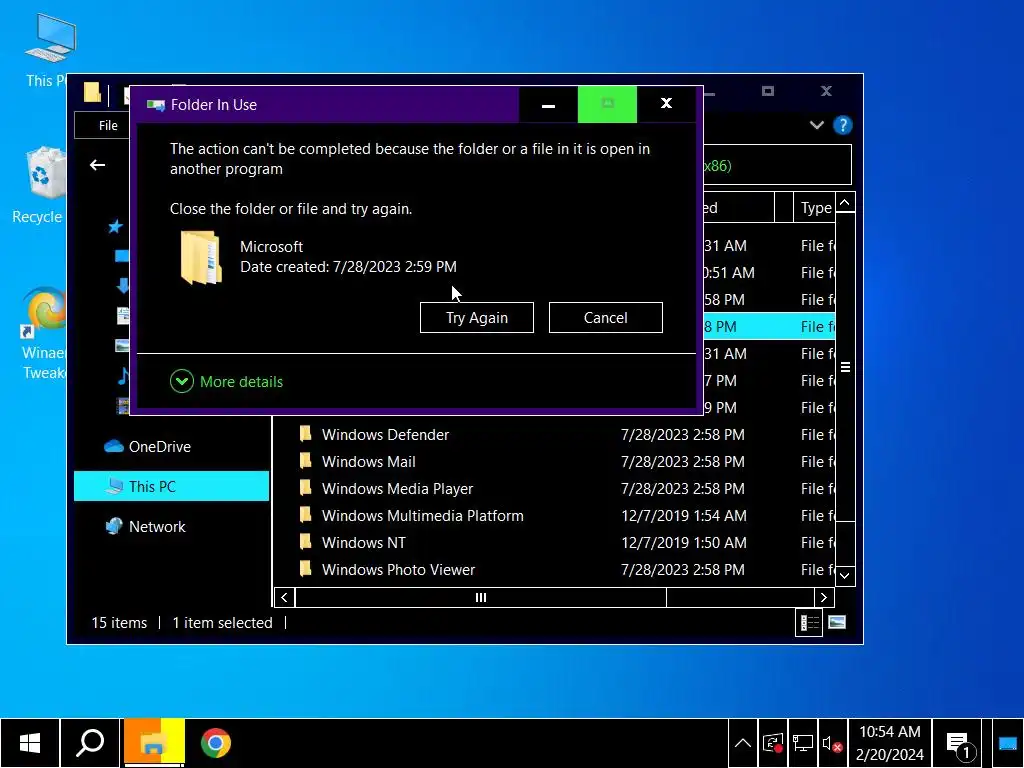1024x768 pixels.
Task: Expand the ribbon with the chevron
Action: 816,125
